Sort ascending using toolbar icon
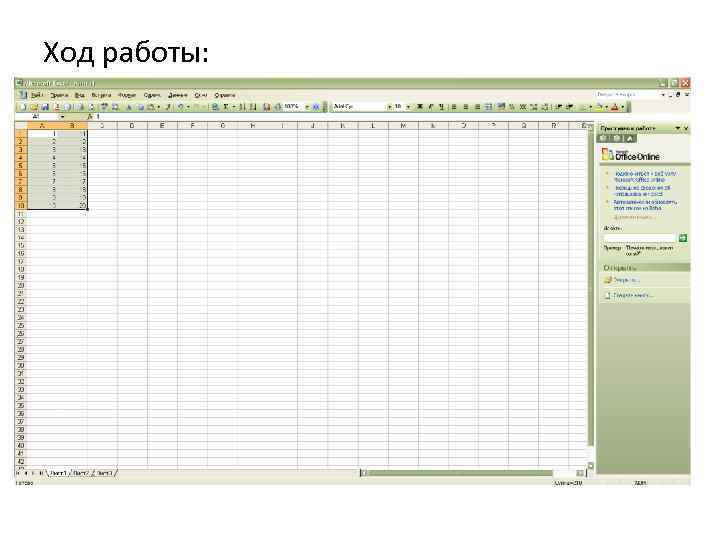720x540 pixels. click(242, 107)
